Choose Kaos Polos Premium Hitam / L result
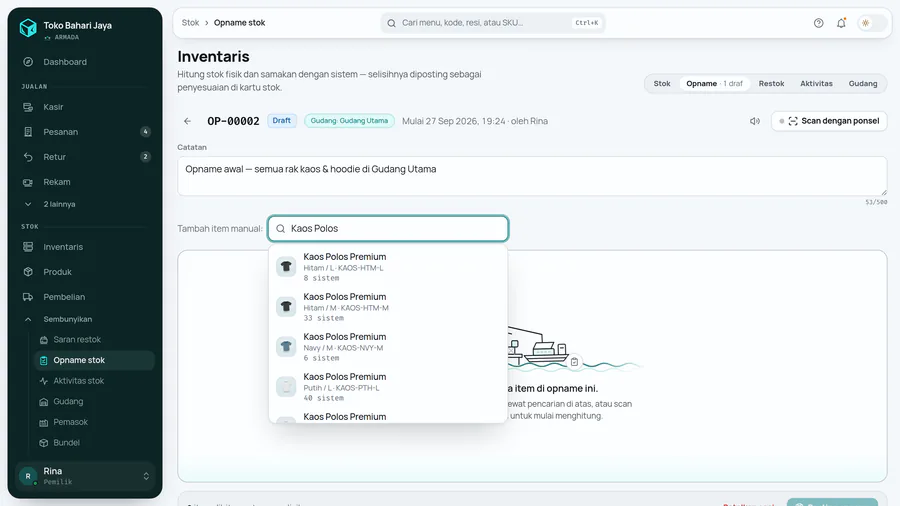 point(388,267)
